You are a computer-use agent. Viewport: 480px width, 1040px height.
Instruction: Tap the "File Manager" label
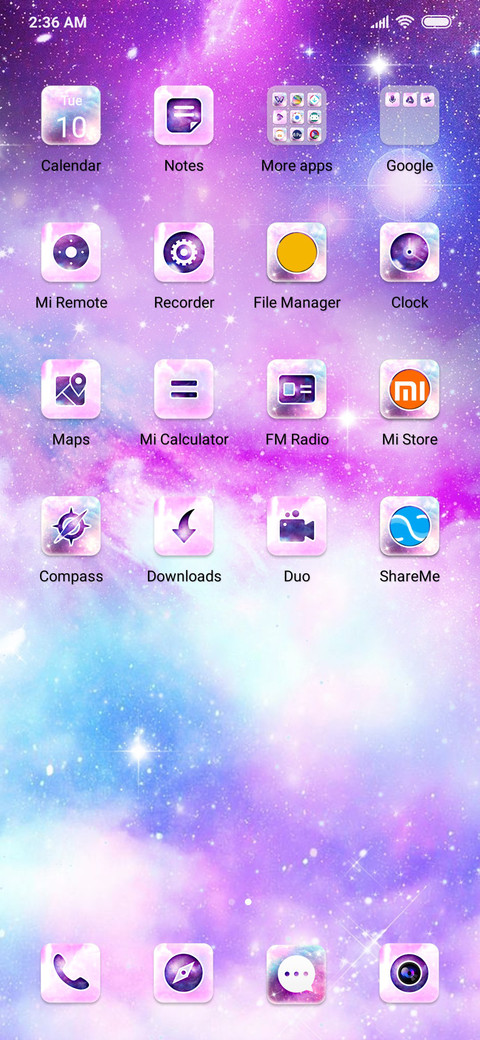pos(296,302)
